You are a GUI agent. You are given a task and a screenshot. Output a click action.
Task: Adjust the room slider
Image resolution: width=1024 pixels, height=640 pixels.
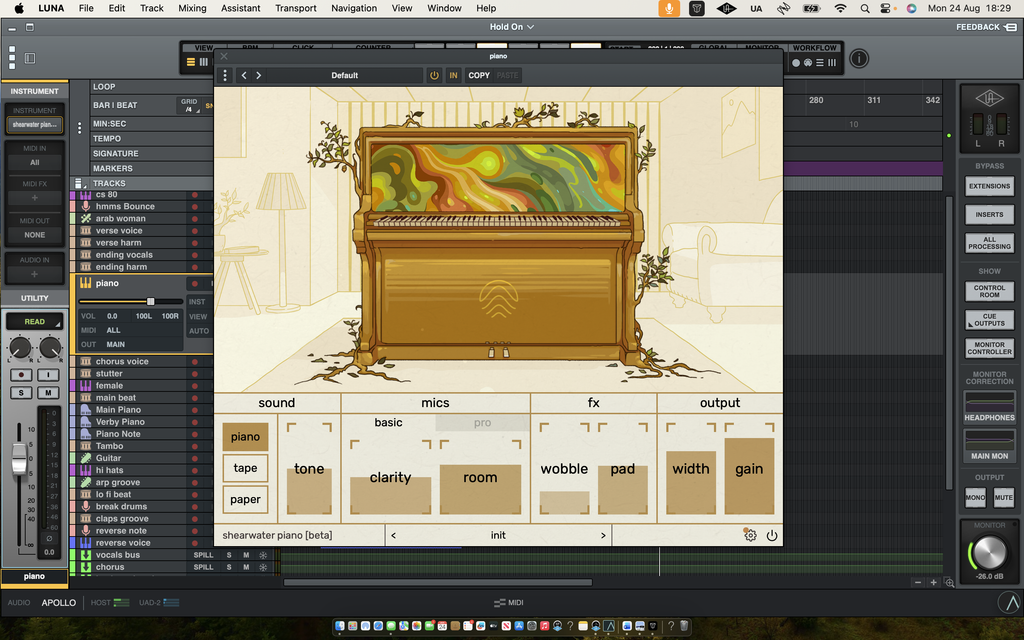pos(480,477)
